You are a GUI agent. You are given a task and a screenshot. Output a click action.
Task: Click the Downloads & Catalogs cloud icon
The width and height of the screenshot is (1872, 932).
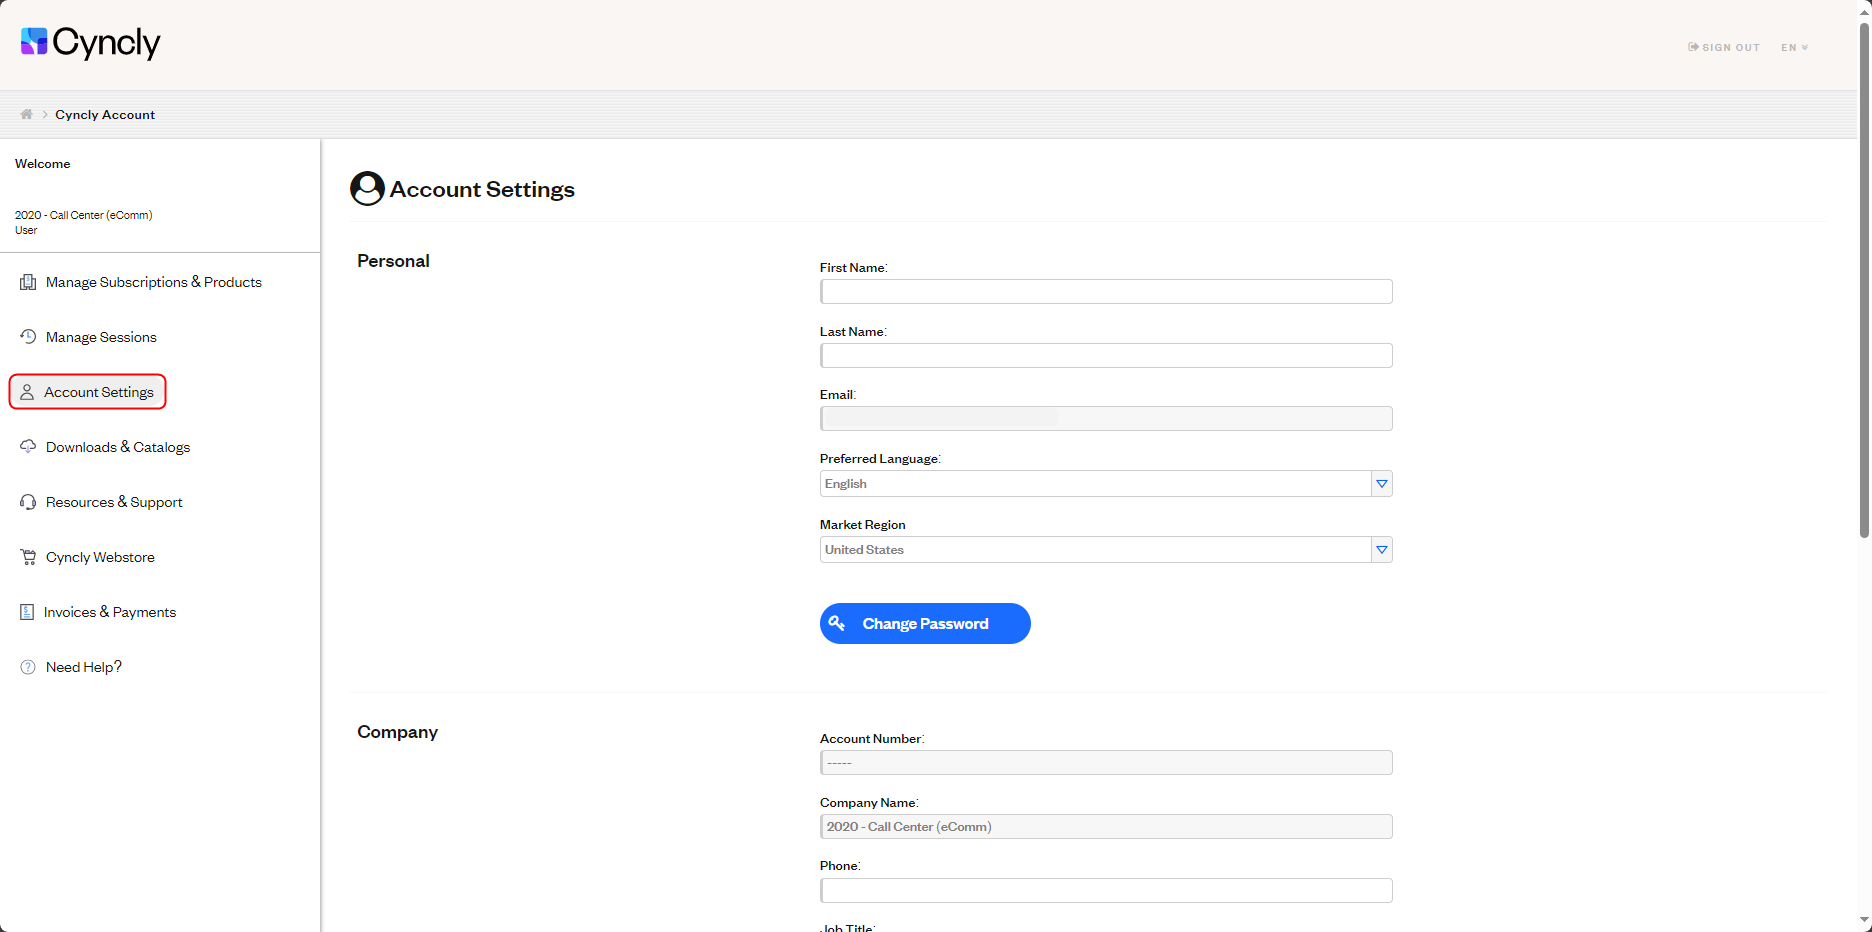tap(28, 446)
